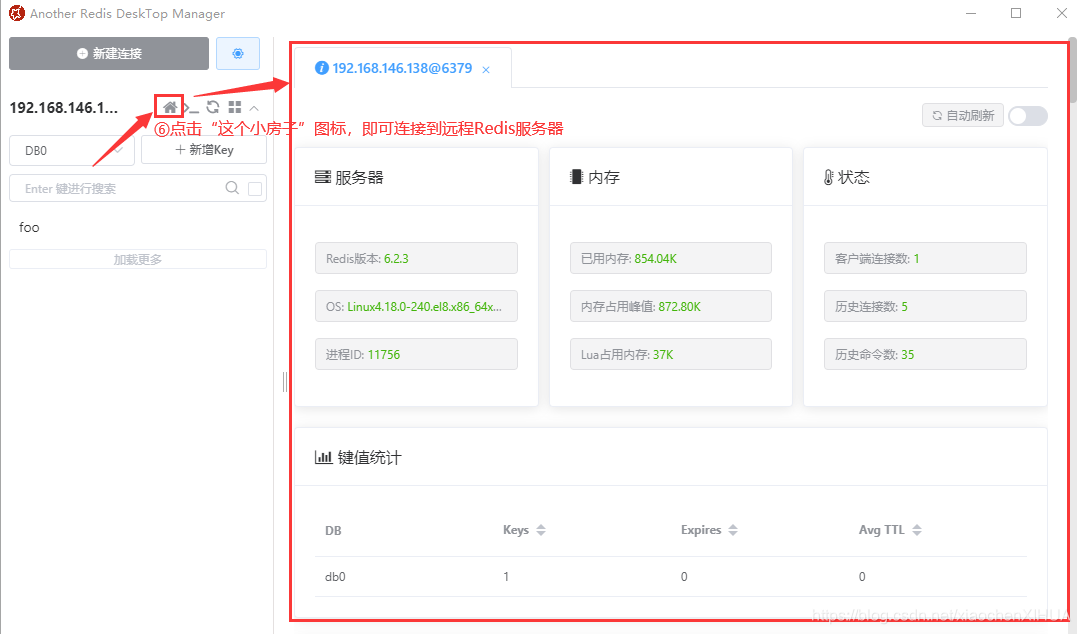
Task: Click the DB column header
Action: (333, 531)
